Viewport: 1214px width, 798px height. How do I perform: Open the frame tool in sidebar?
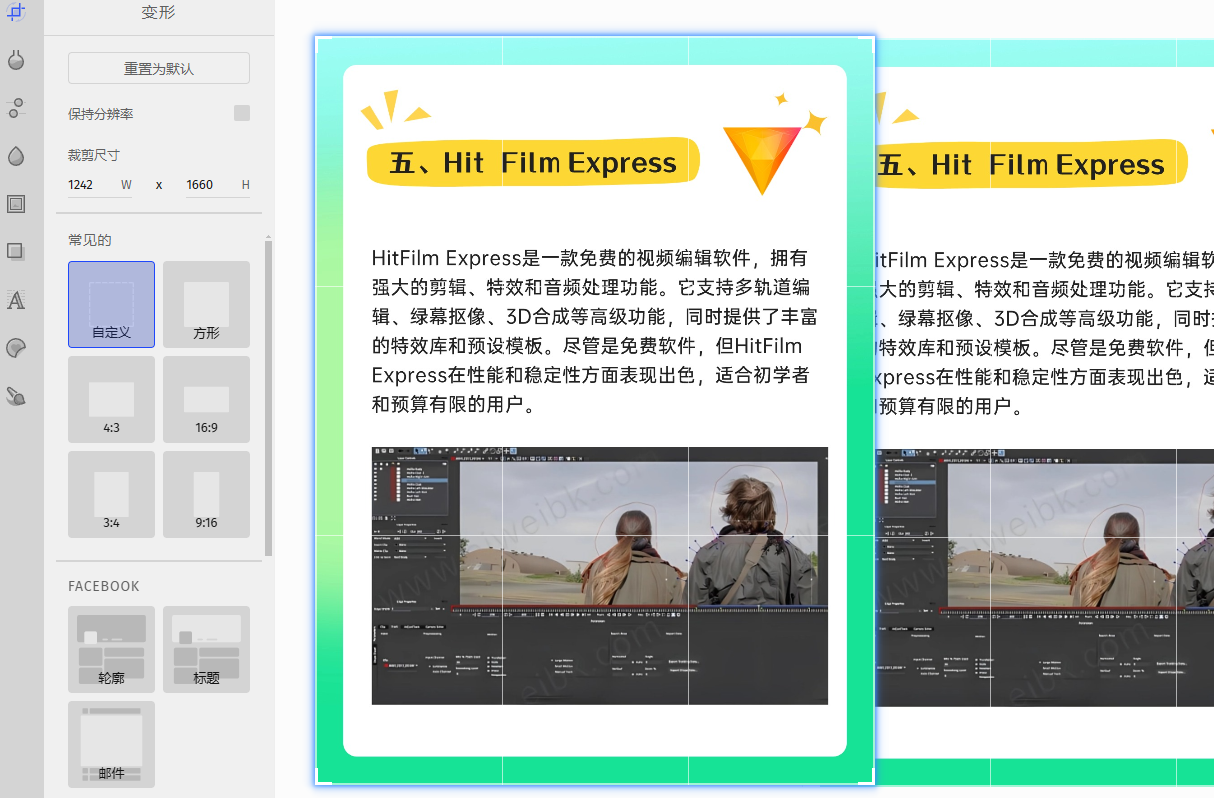click(15, 204)
